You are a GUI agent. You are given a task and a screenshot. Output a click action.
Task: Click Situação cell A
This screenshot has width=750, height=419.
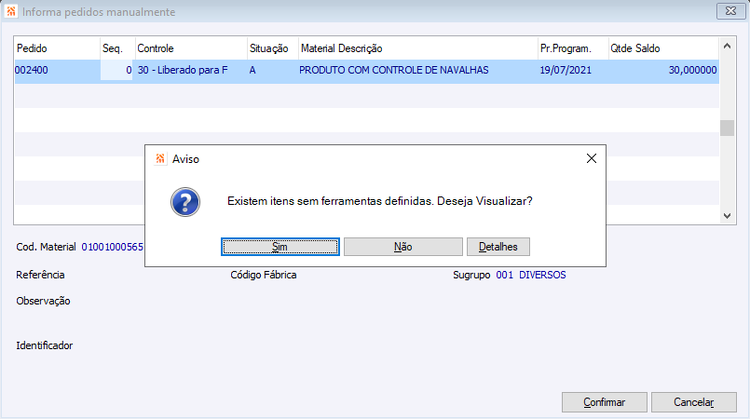pos(273,70)
